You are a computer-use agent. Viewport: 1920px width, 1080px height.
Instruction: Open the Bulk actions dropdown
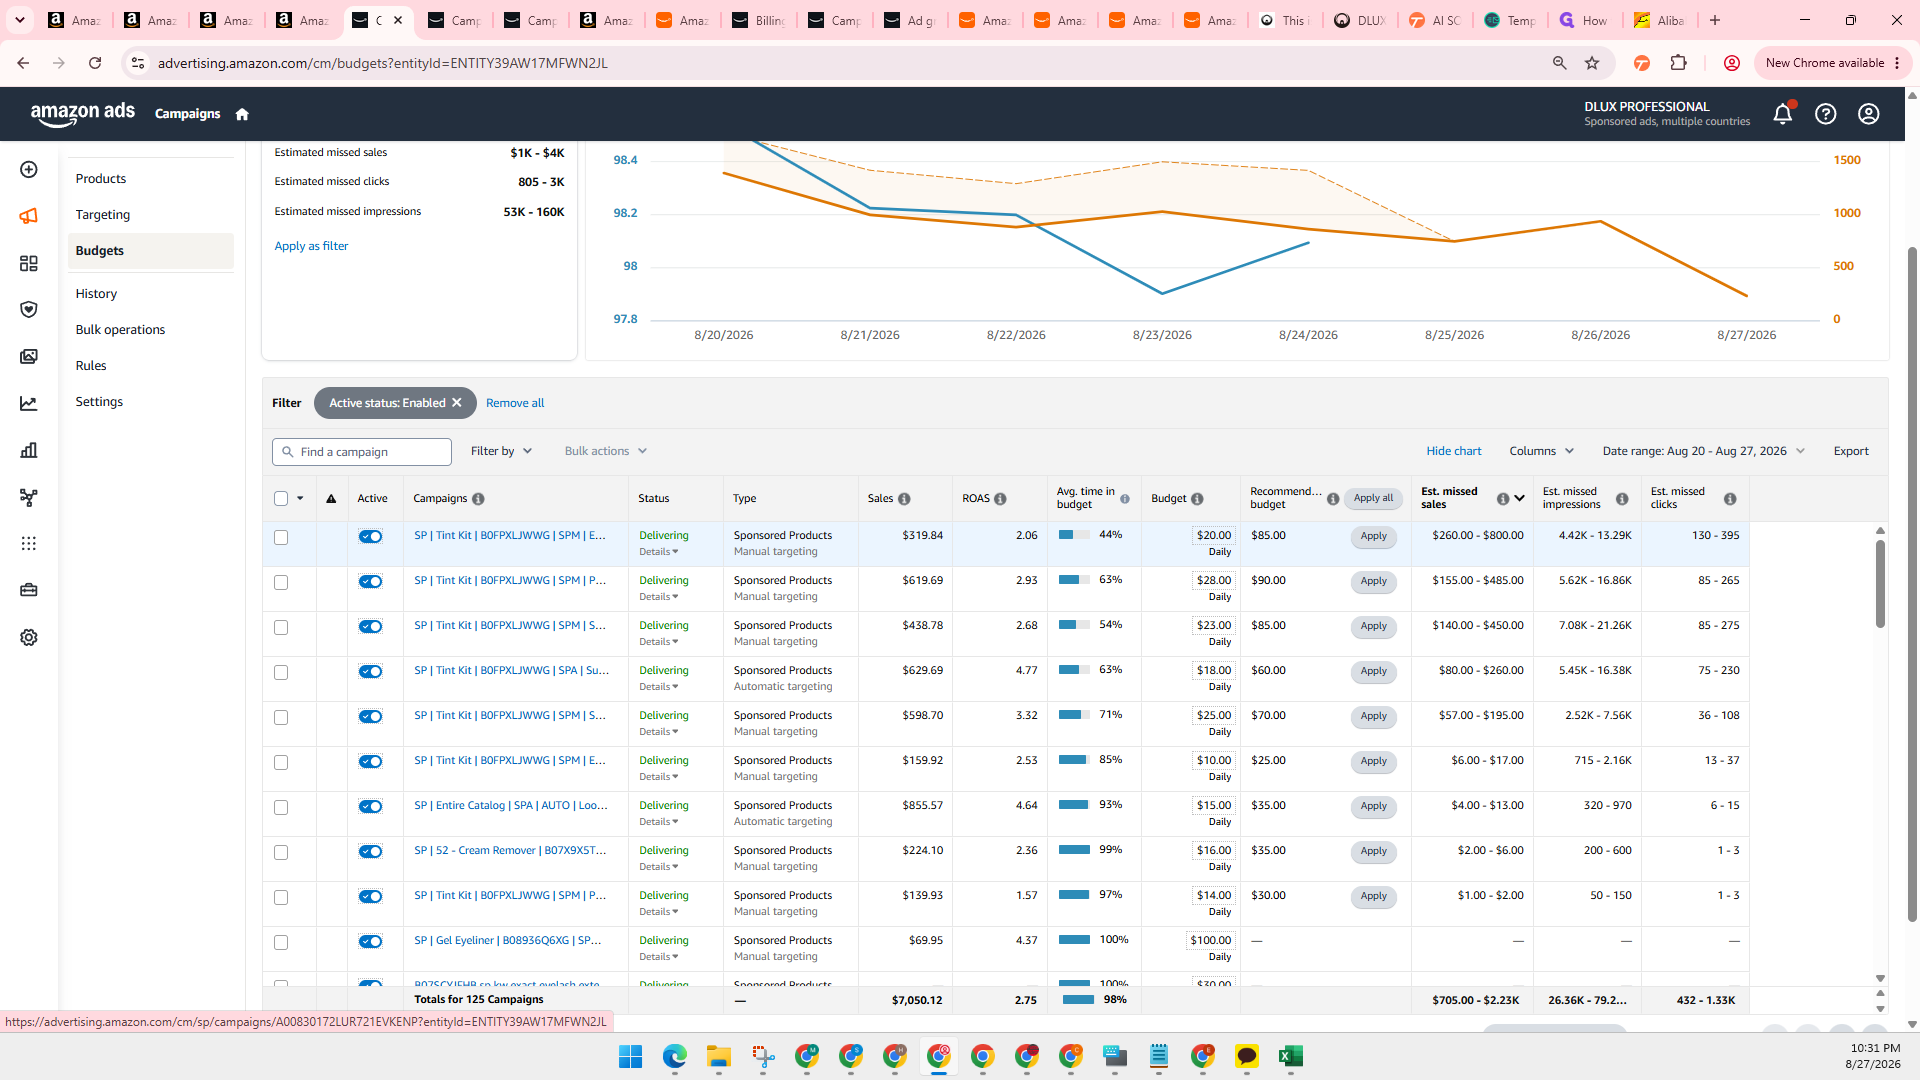click(606, 452)
